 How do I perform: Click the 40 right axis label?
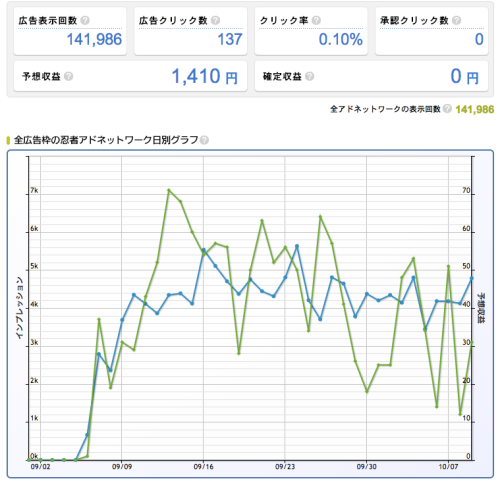point(466,304)
